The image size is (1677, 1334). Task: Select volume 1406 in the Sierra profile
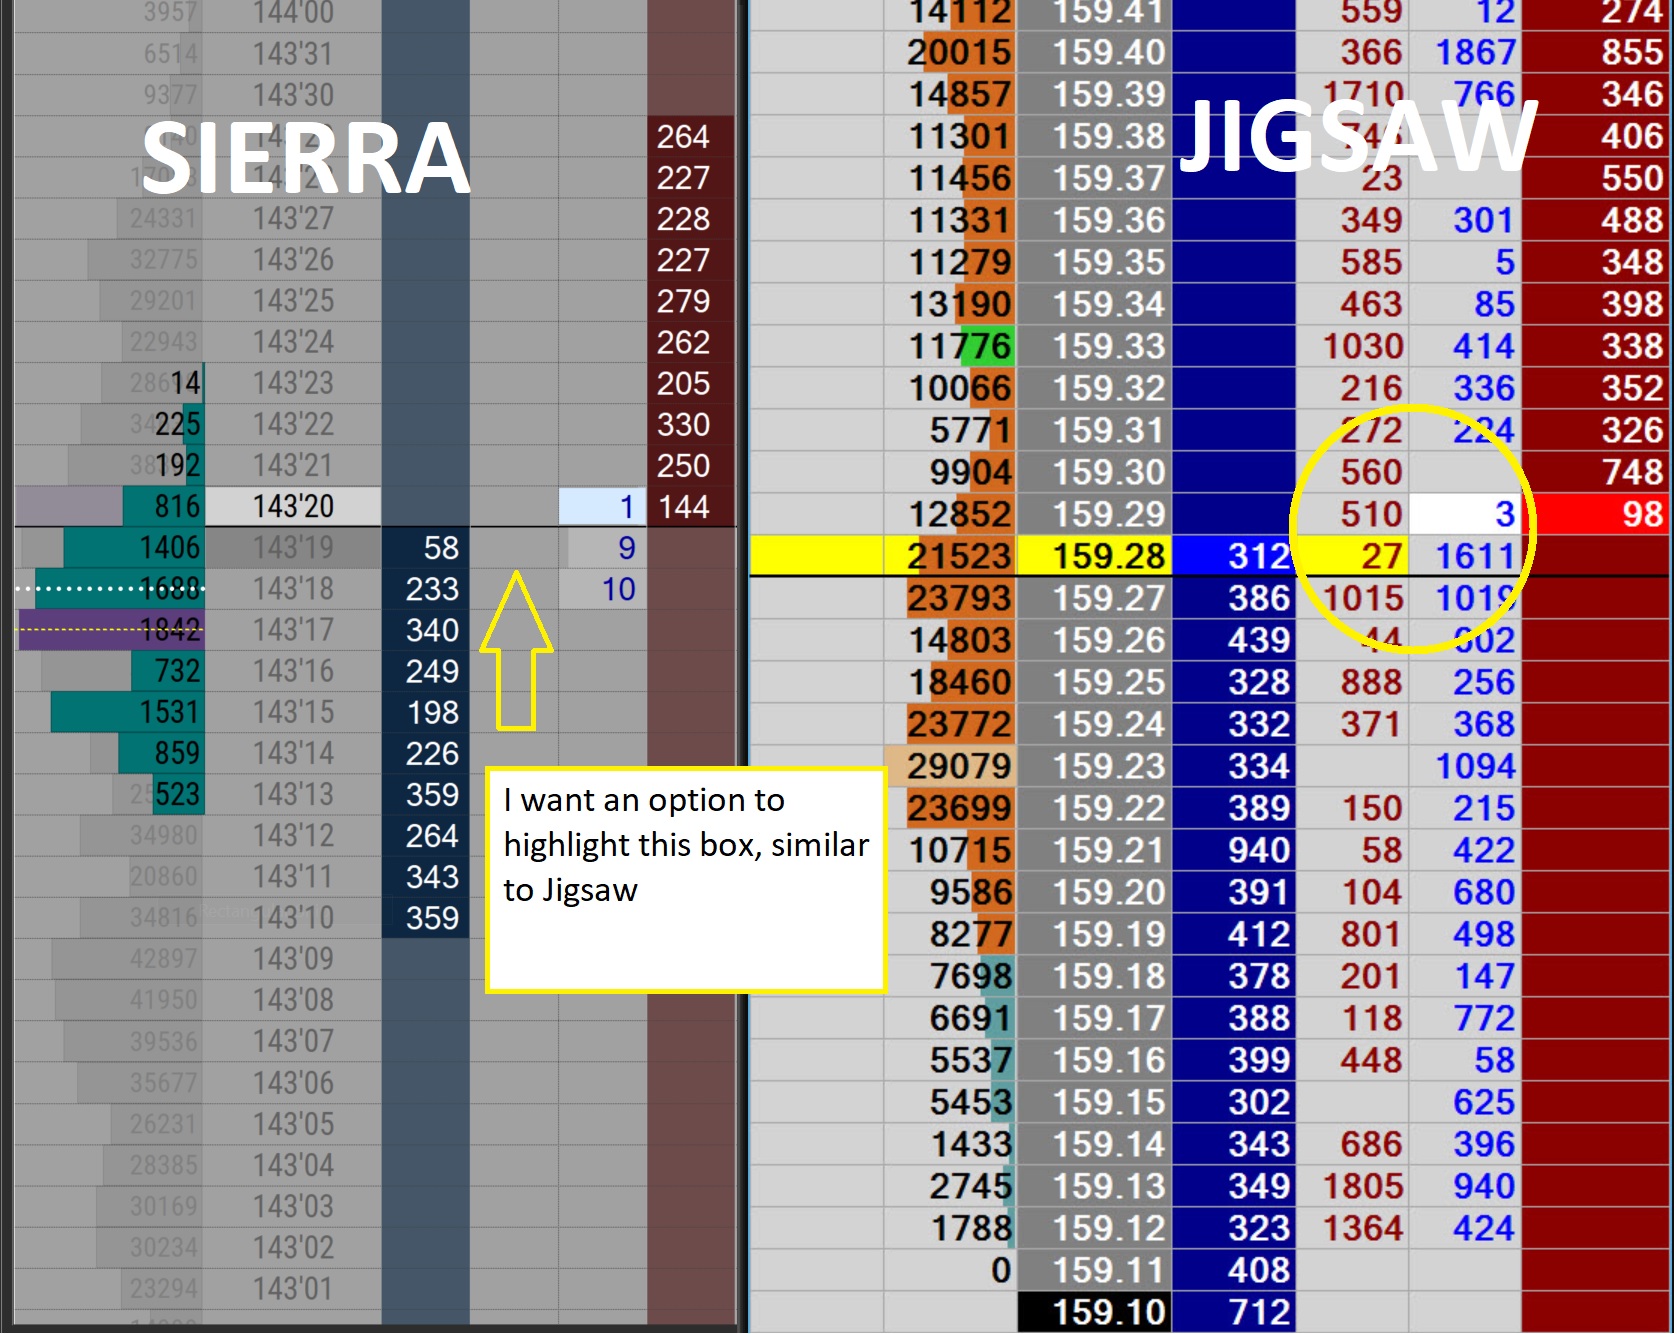[x=134, y=548]
